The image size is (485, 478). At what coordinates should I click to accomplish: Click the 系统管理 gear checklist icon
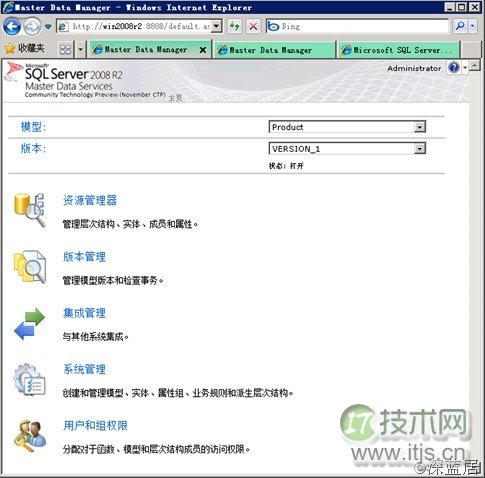29,380
